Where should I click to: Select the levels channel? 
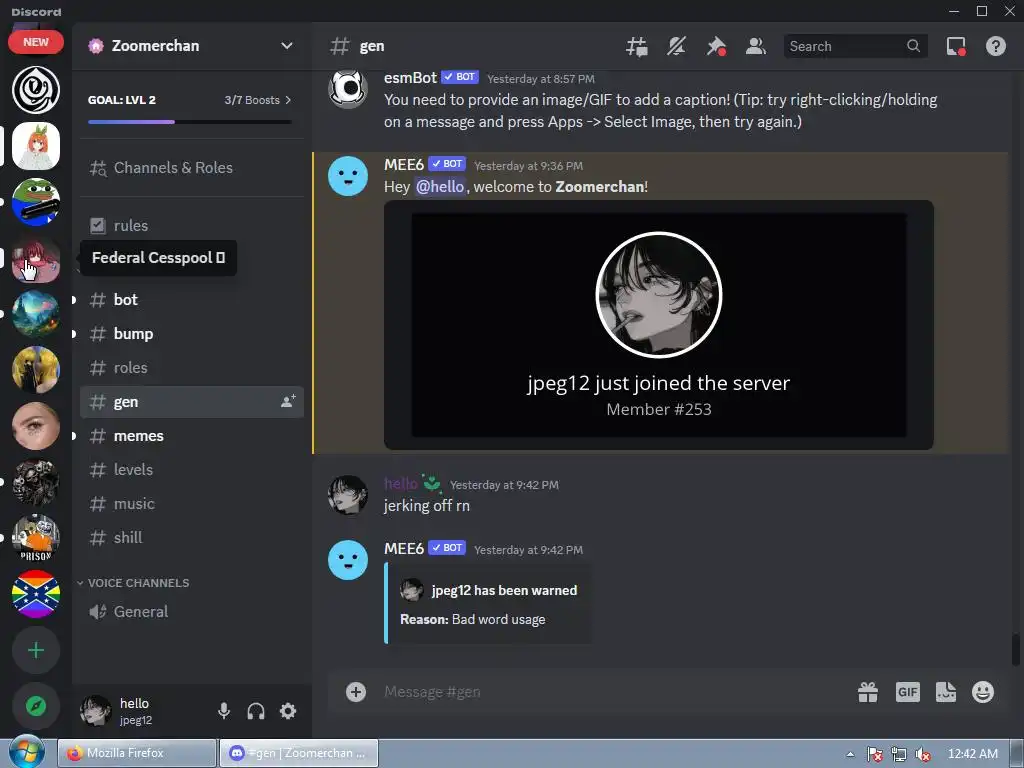pyautogui.click(x=191, y=470)
